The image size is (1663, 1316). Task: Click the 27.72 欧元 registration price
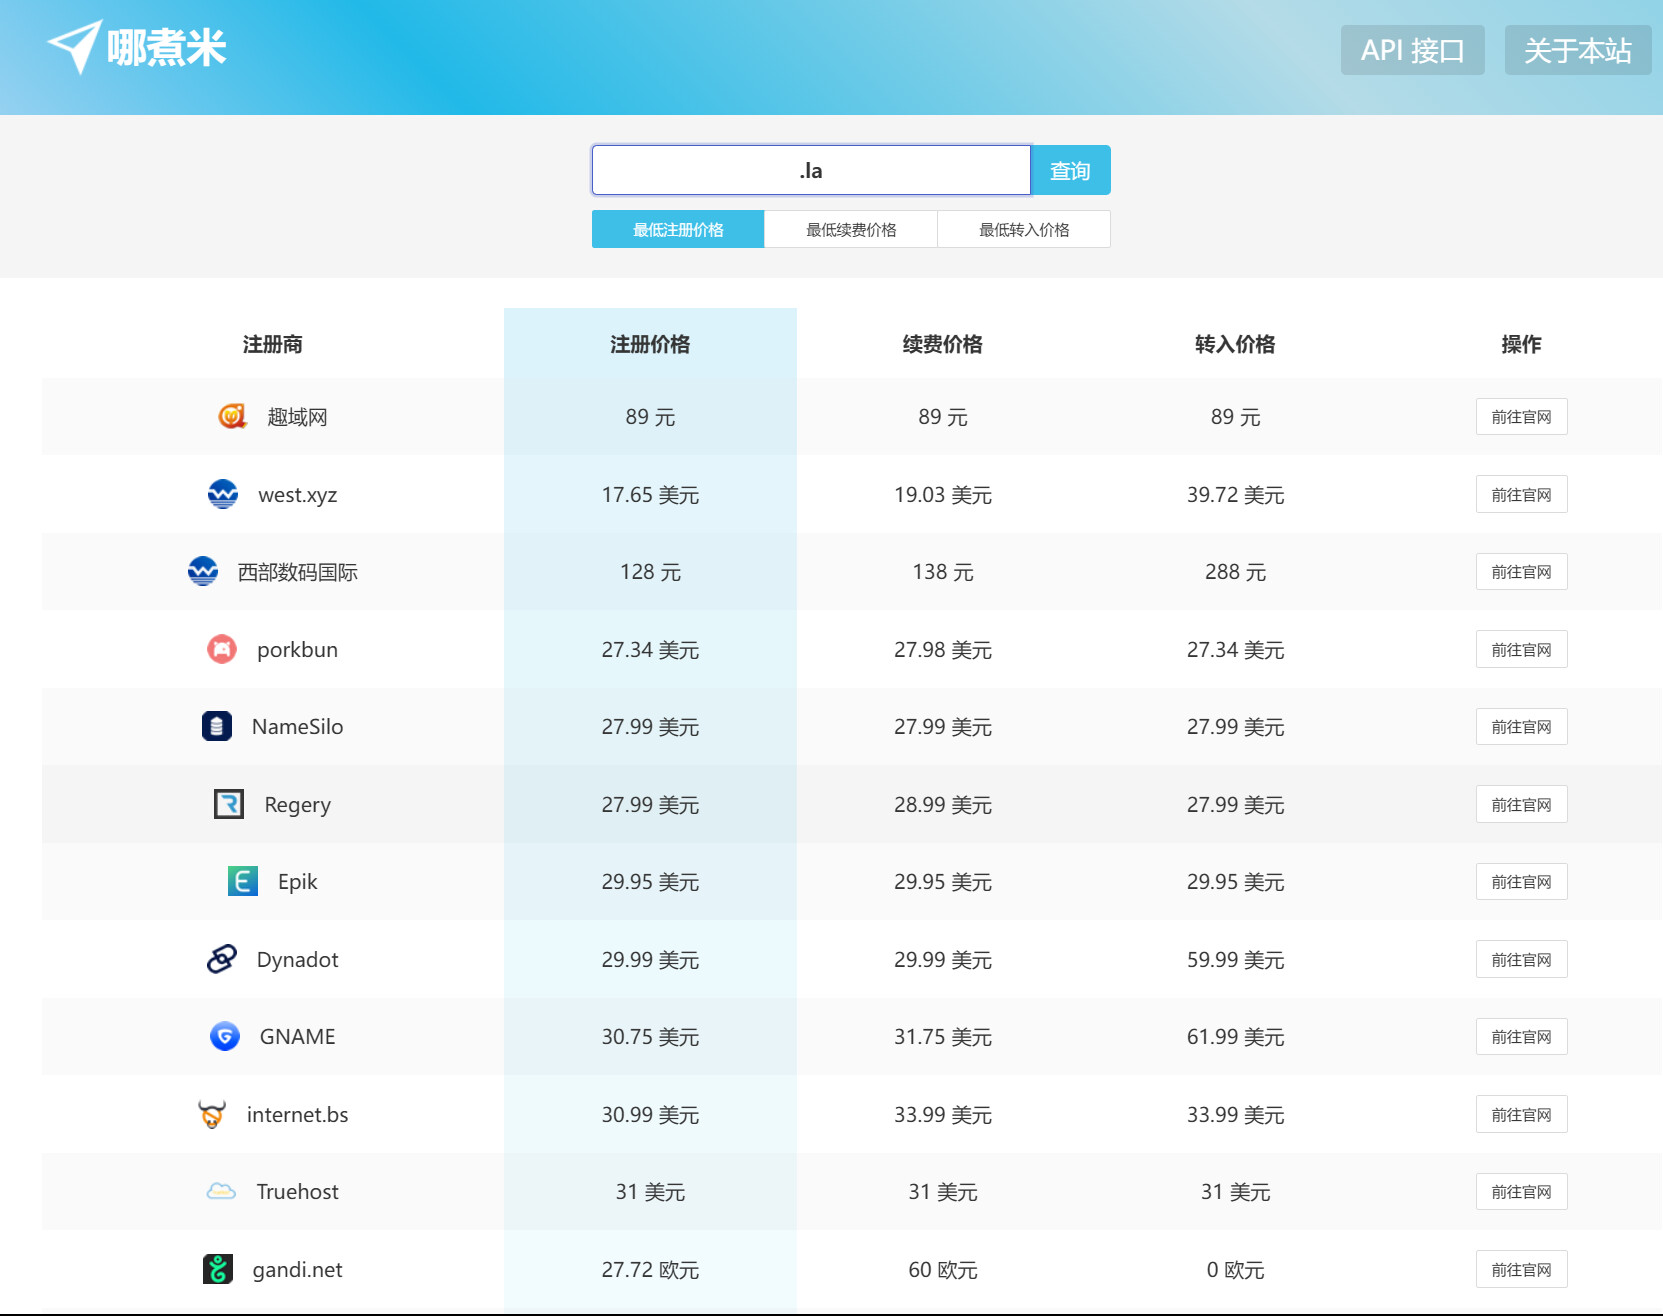coord(650,1270)
